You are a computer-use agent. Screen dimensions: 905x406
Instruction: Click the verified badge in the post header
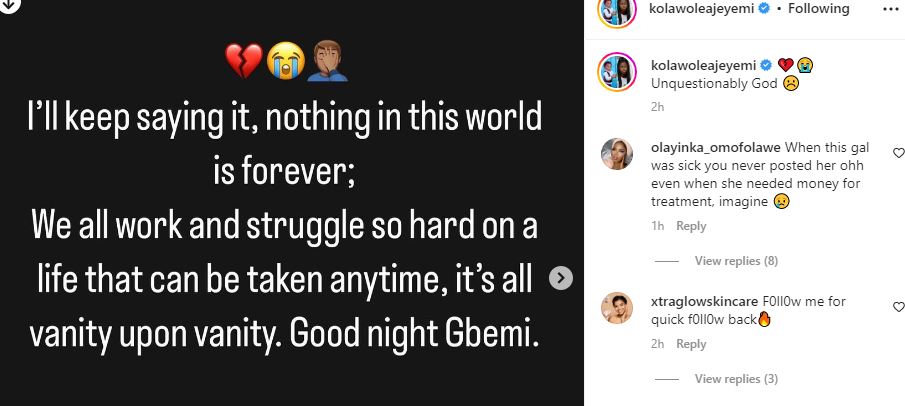click(765, 9)
